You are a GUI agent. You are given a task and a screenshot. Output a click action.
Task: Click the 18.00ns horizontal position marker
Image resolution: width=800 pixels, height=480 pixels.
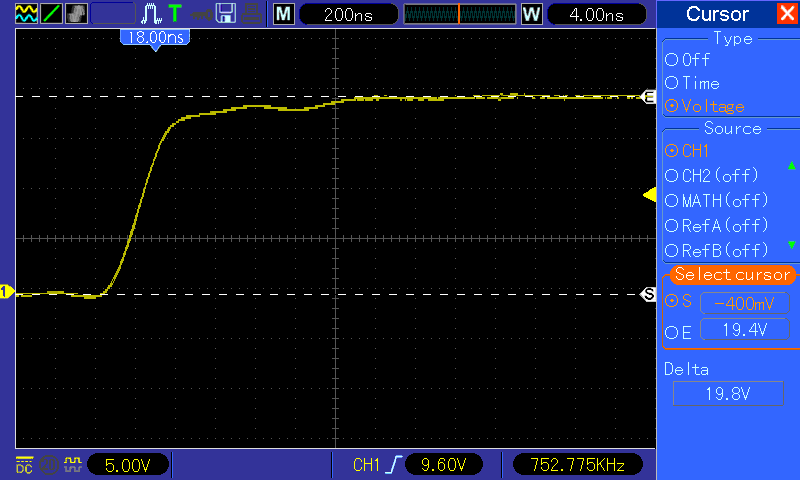point(155,39)
